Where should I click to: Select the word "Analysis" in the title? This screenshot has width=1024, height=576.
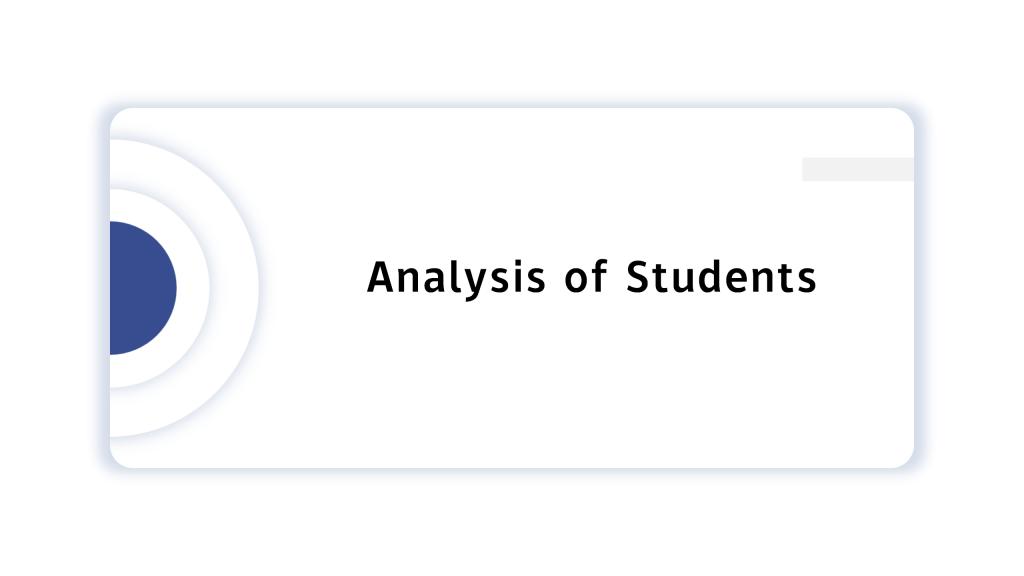pyautogui.click(x=456, y=278)
